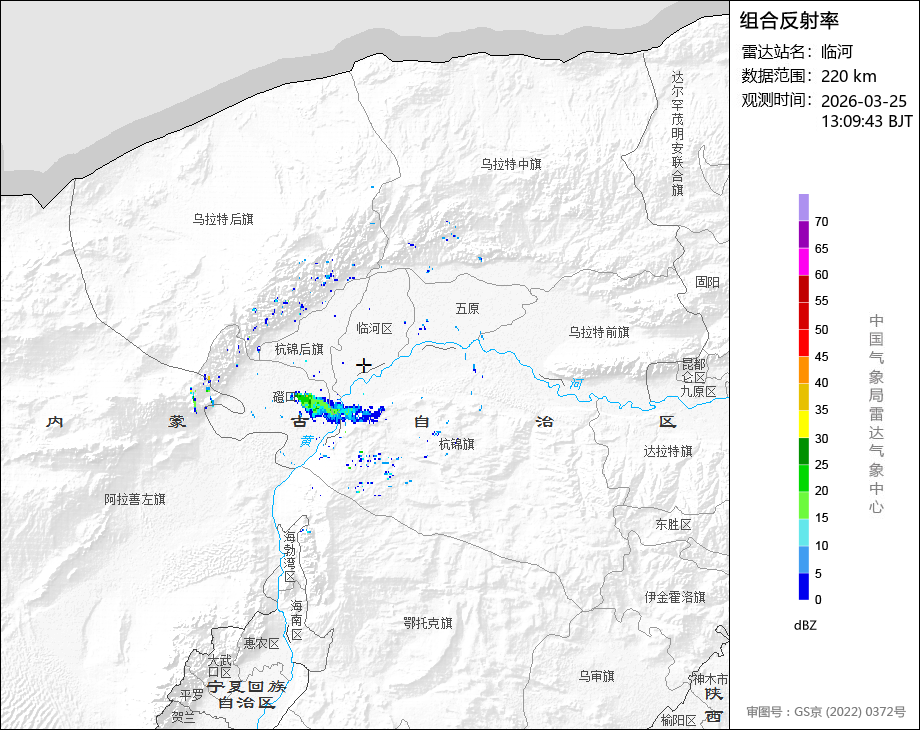This screenshot has width=920, height=730.
Task: Click the 乌审旗 map label
Action: pos(597,677)
